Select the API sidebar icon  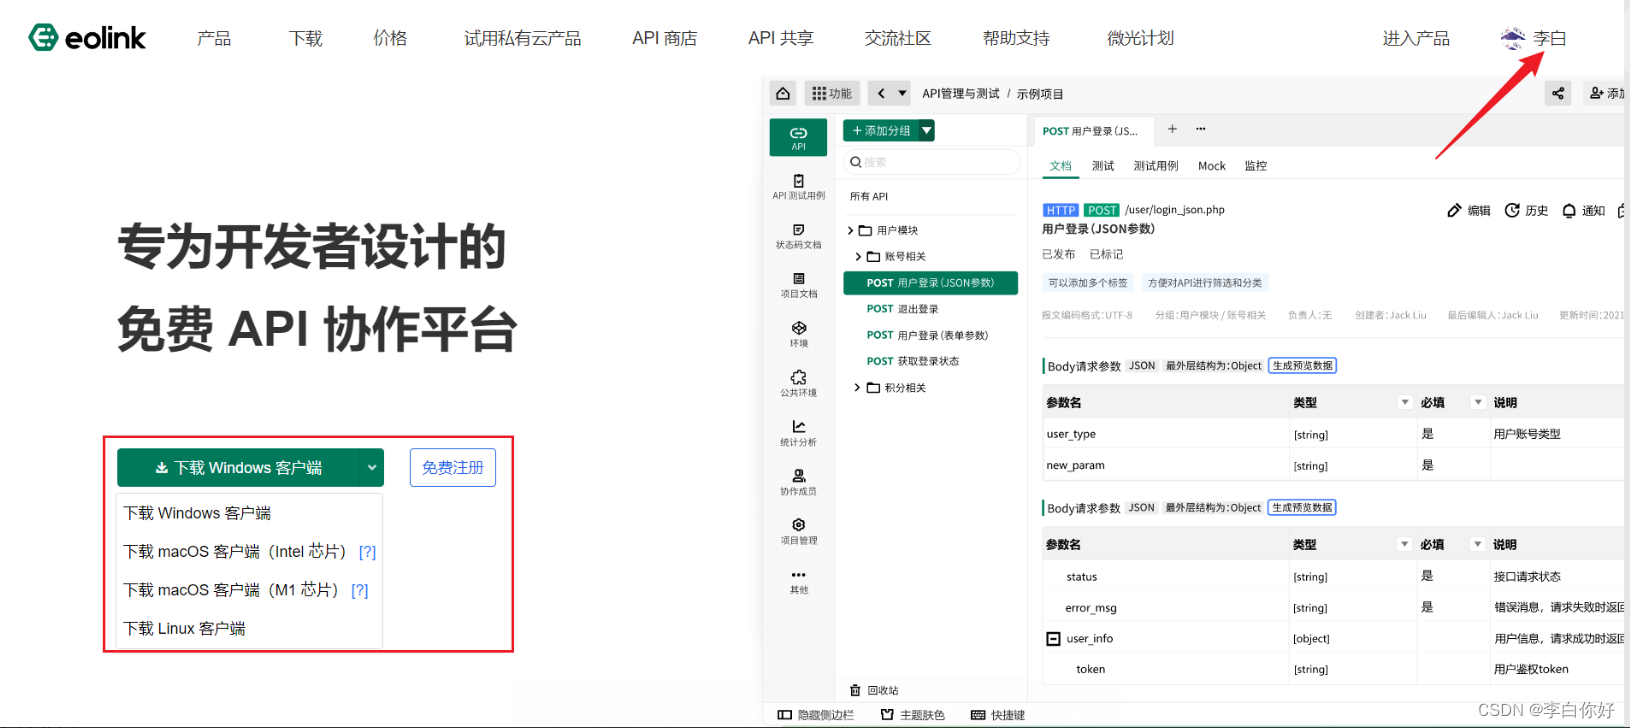(798, 138)
